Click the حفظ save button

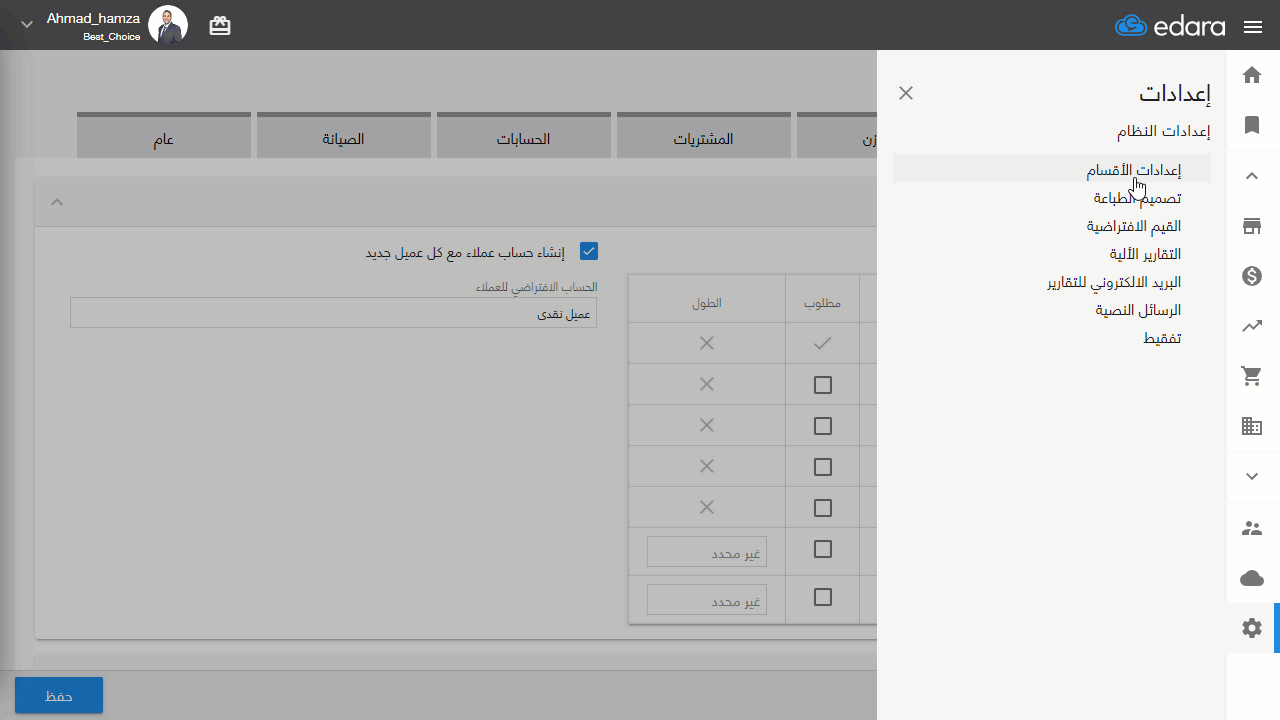[59, 695]
